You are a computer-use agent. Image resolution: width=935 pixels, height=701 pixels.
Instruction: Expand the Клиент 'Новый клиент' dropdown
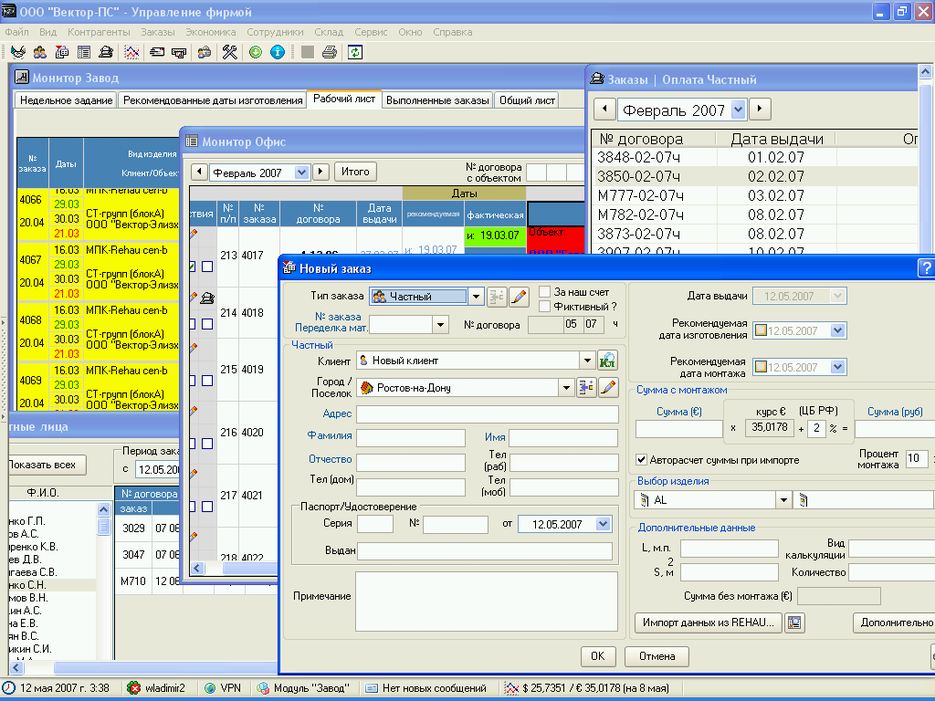click(x=587, y=360)
